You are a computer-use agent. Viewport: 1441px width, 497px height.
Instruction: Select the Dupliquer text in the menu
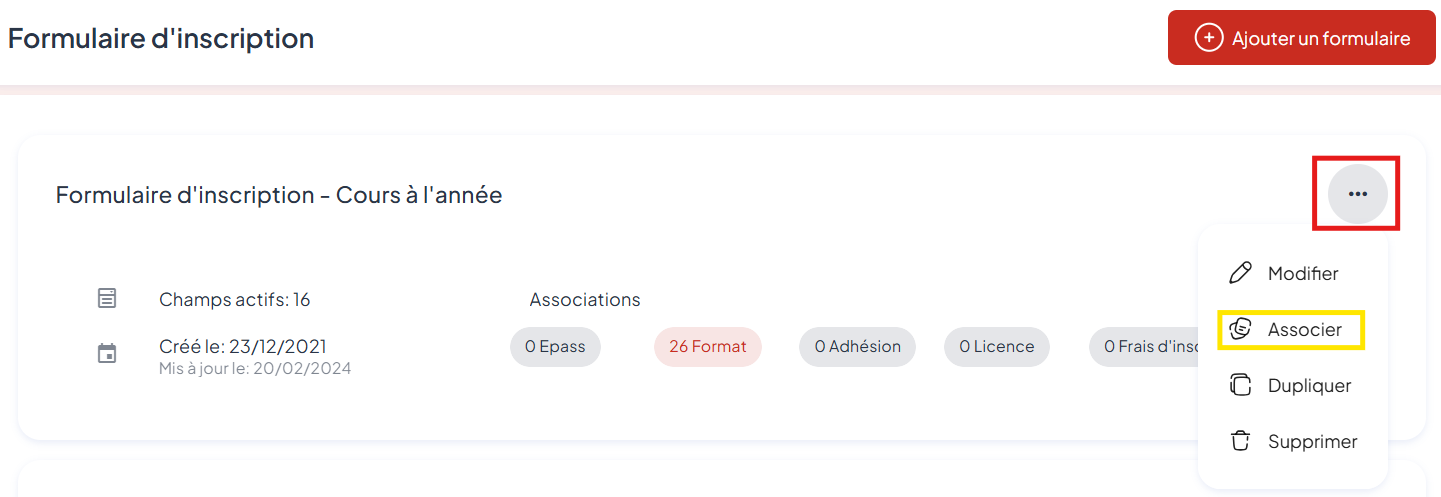tap(1309, 385)
